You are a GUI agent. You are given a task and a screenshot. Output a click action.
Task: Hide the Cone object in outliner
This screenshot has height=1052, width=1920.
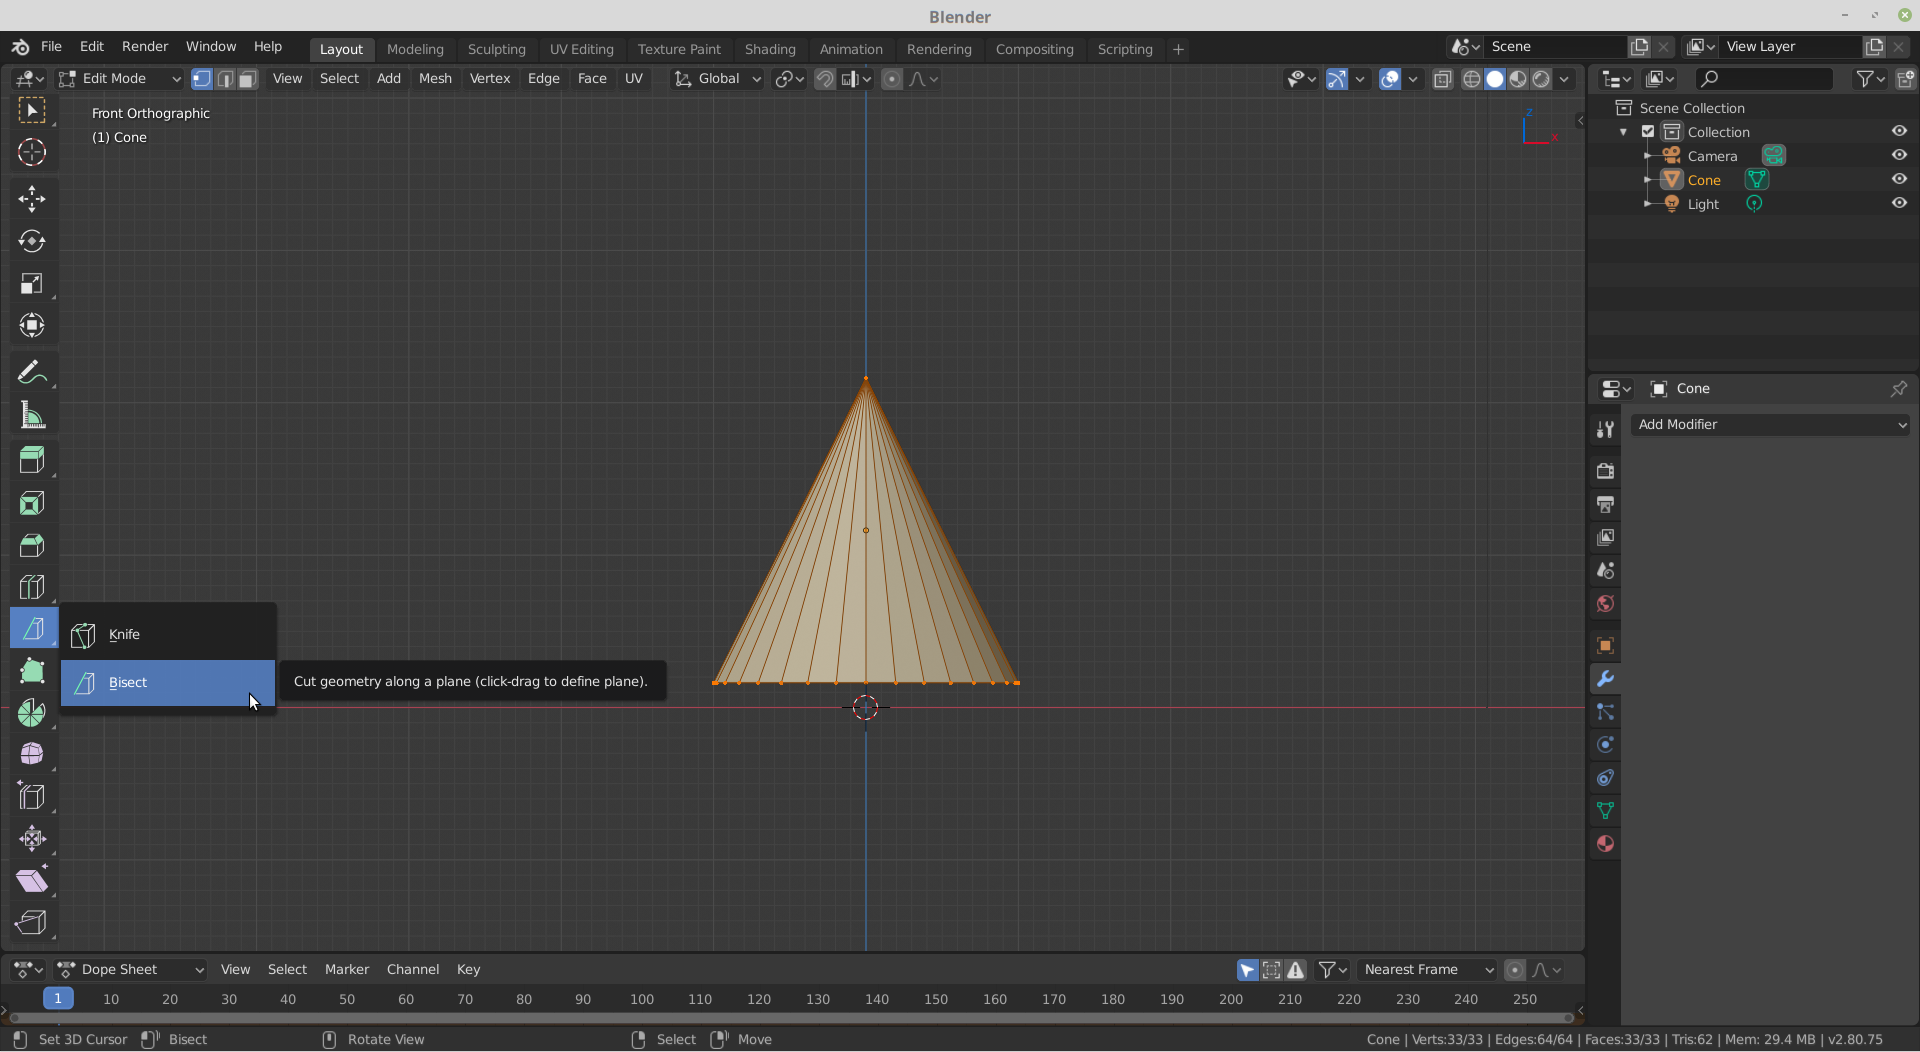coord(1899,180)
